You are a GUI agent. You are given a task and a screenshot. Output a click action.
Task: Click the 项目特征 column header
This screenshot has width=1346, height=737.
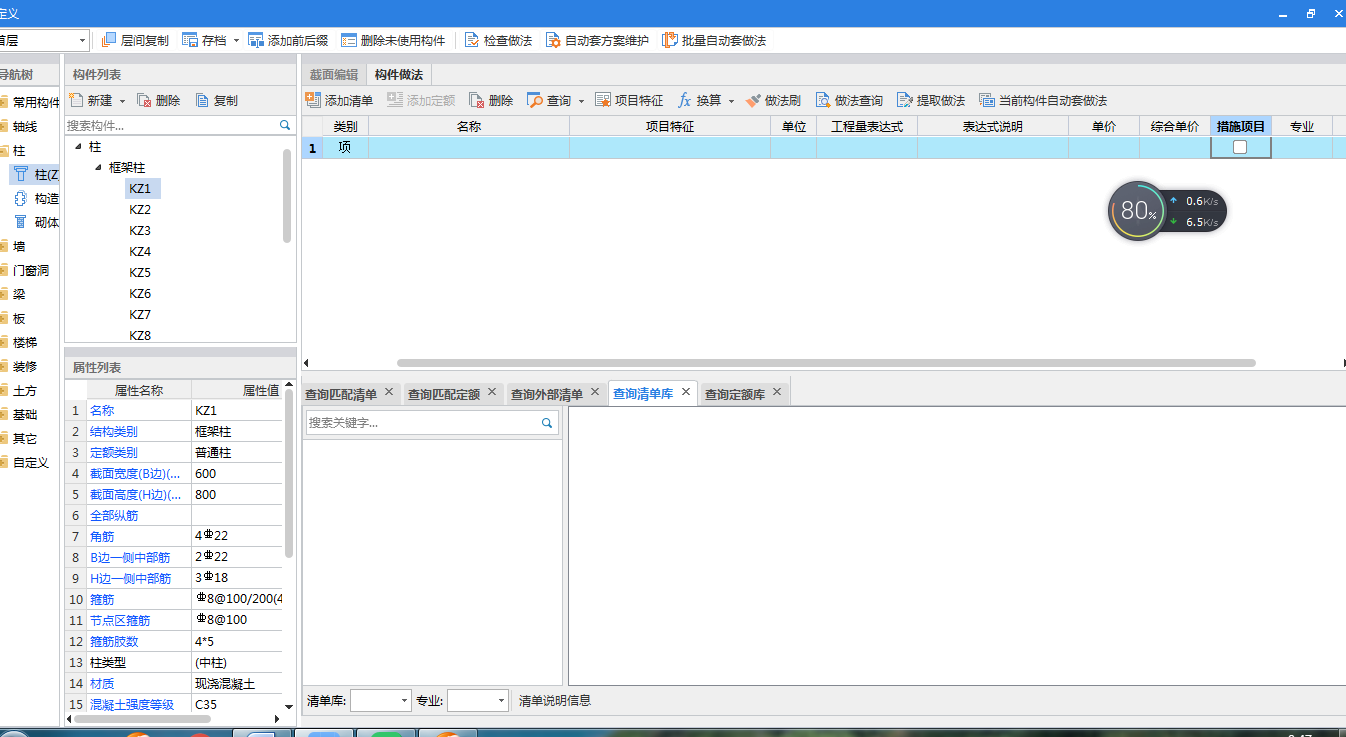tap(670, 126)
